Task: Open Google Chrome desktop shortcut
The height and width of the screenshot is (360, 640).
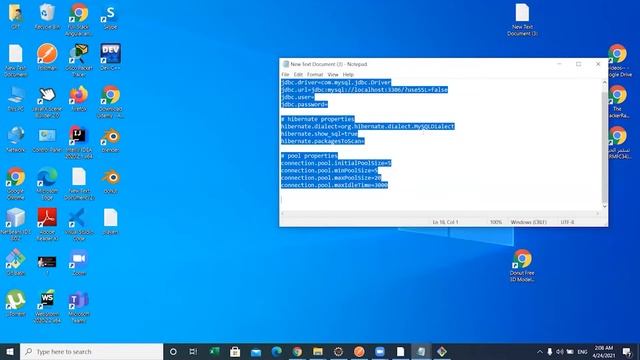Action: coord(16,183)
